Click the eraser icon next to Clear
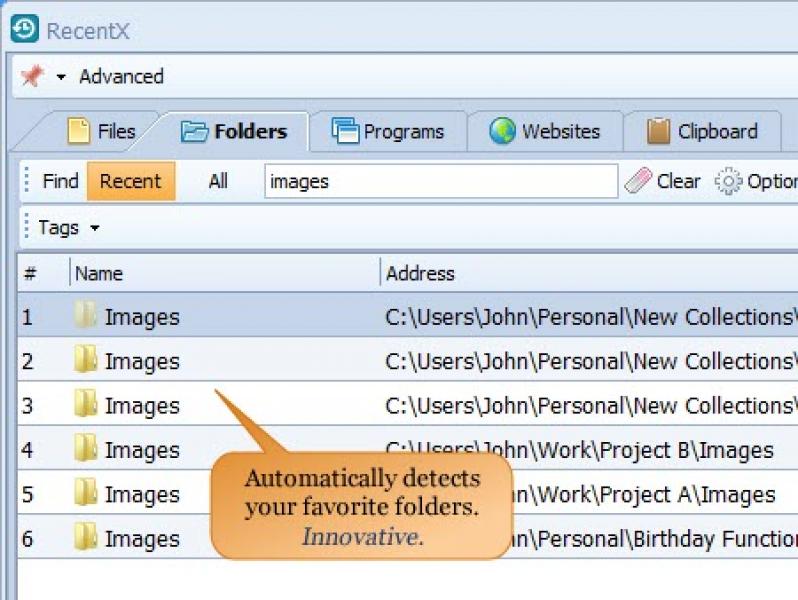Image resolution: width=798 pixels, height=600 pixels. [x=638, y=181]
